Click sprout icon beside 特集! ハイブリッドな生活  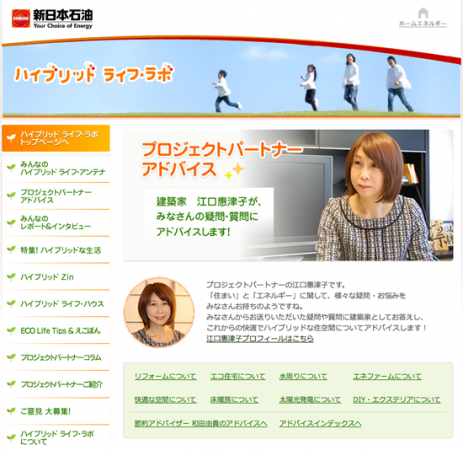[11, 250]
